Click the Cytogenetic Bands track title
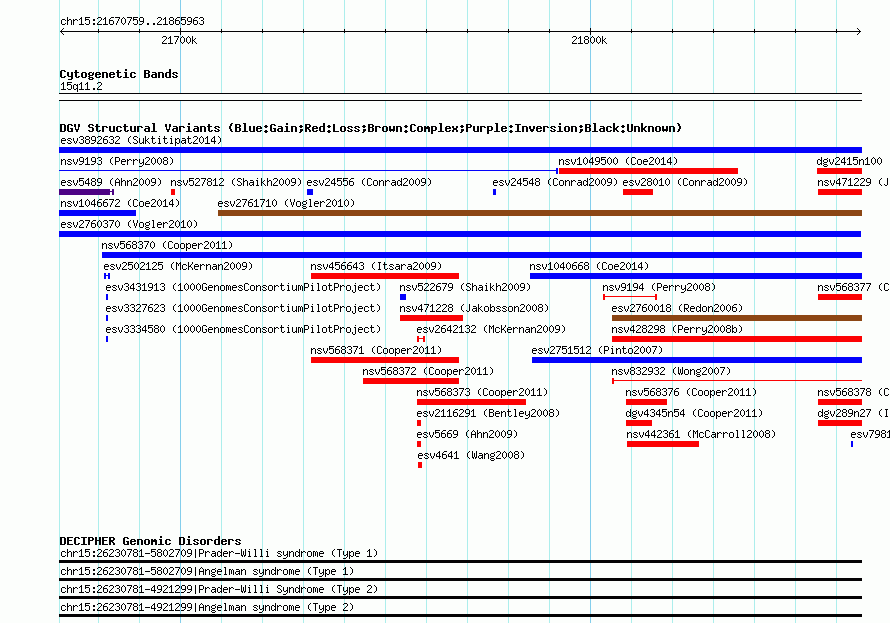The width and height of the screenshot is (890, 623). pos(119,74)
